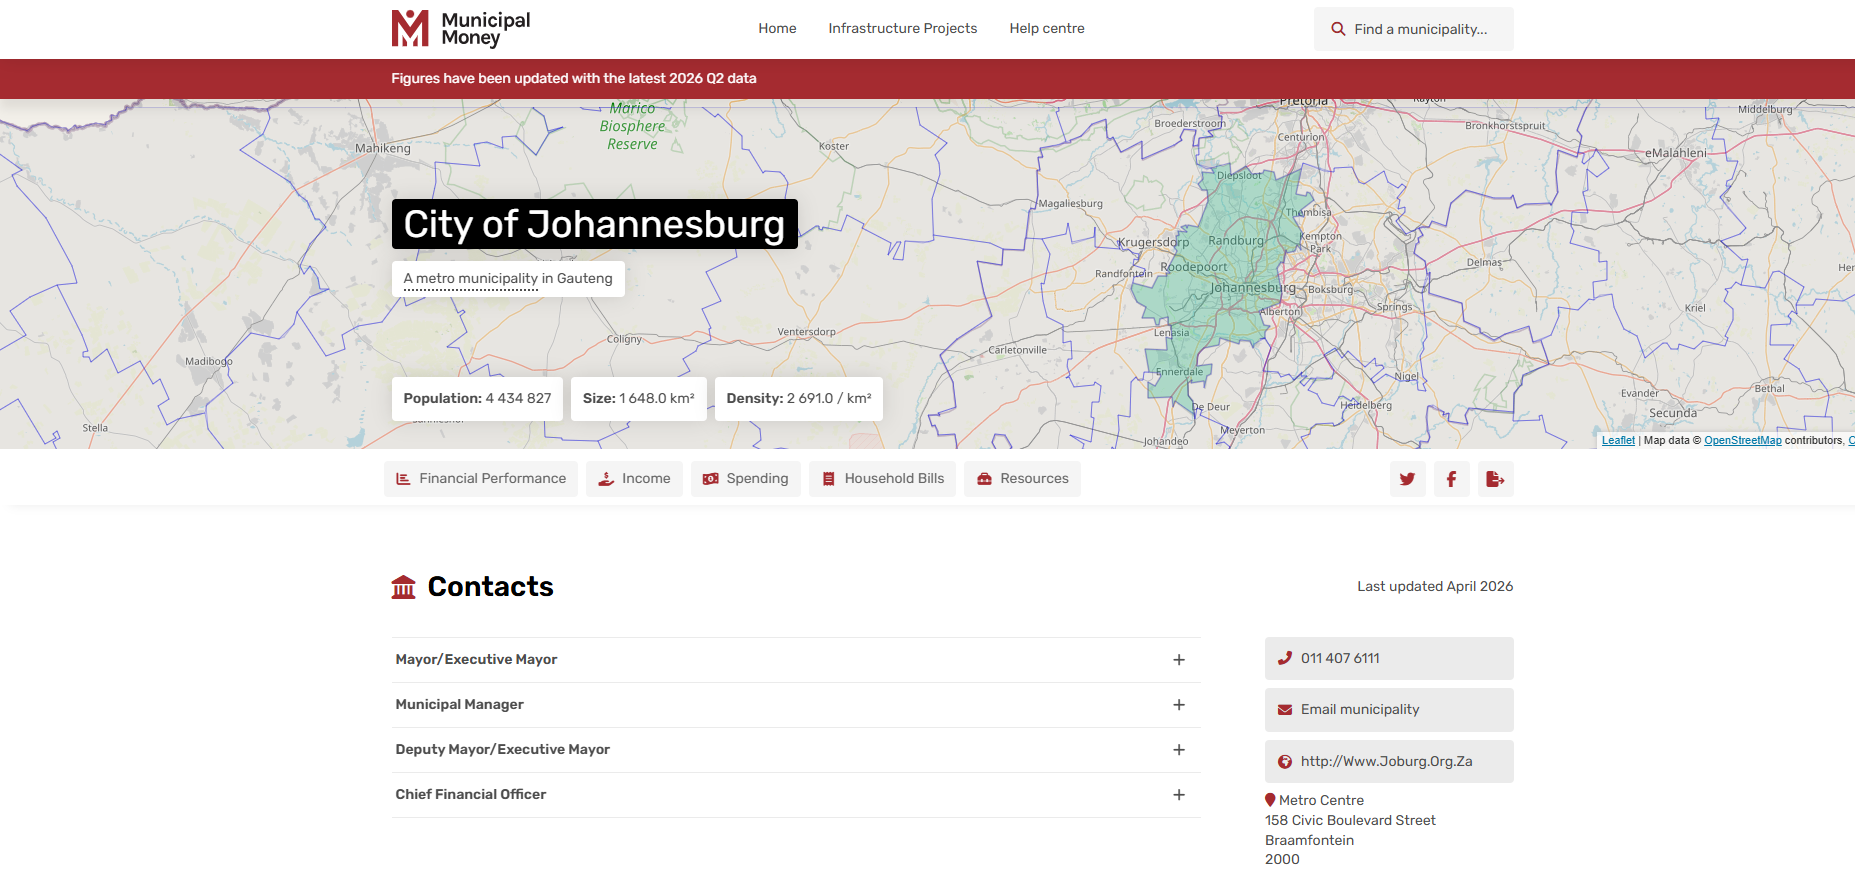Click the envelope icon on Email municipality
The width and height of the screenshot is (1855, 878).
1285,710
